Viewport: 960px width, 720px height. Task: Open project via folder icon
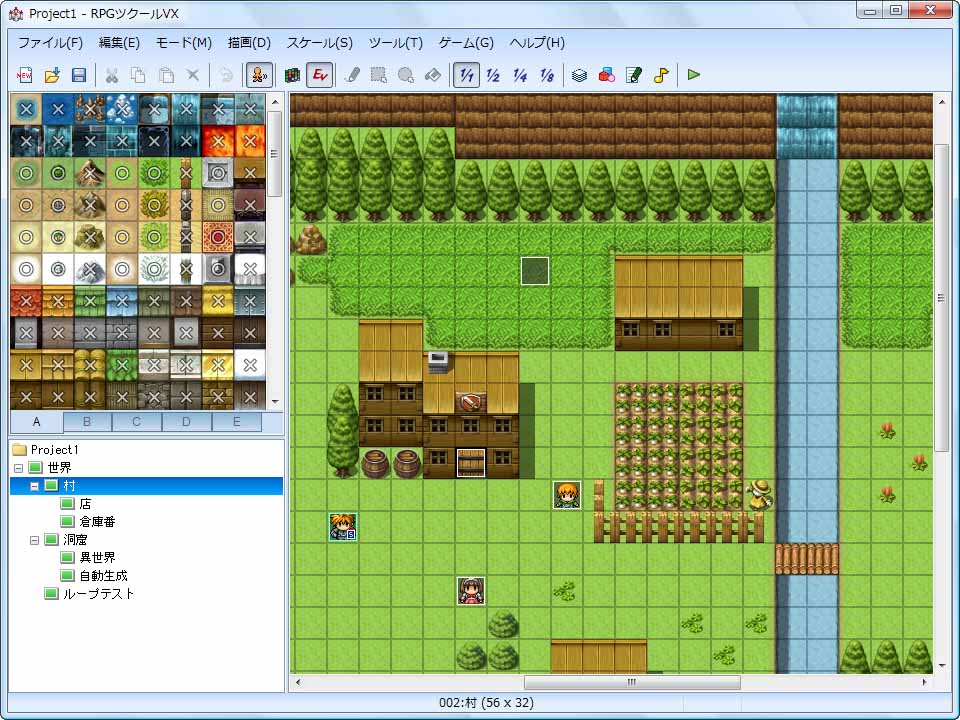[52, 75]
